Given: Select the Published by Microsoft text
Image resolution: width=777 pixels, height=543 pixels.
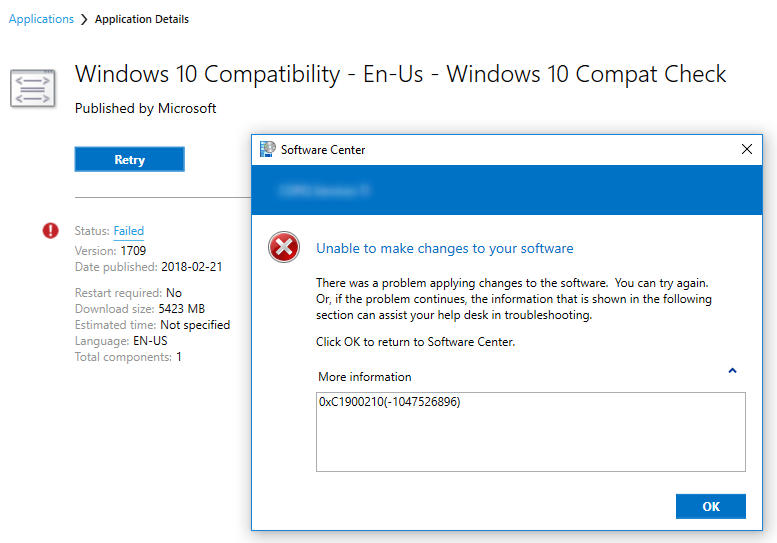Looking at the screenshot, I should [x=145, y=108].
